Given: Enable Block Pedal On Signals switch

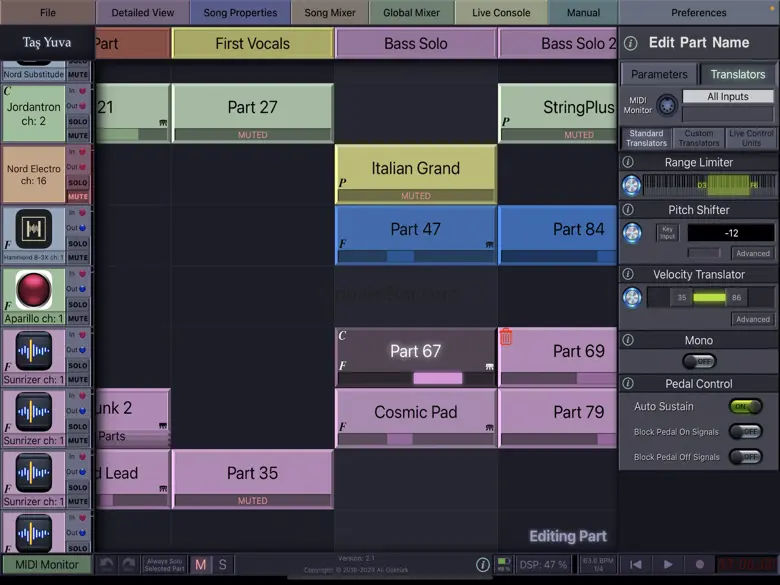Looking at the screenshot, I should (x=744, y=431).
